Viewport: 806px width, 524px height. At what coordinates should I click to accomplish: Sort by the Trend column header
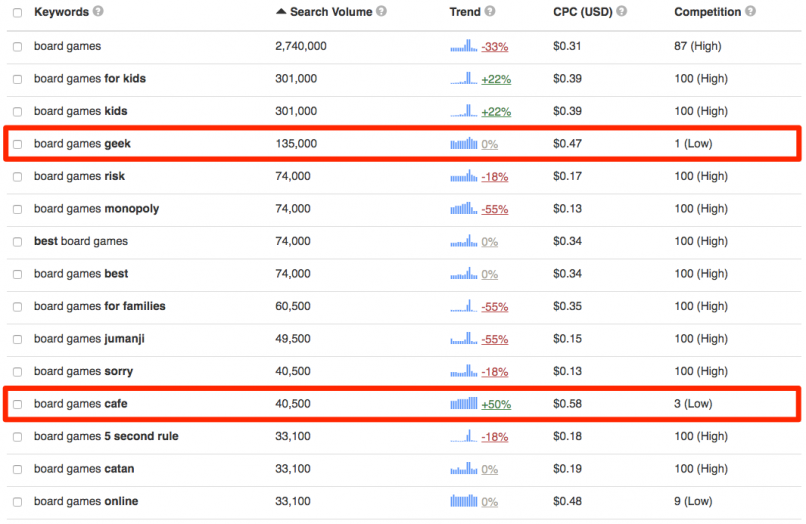point(465,12)
